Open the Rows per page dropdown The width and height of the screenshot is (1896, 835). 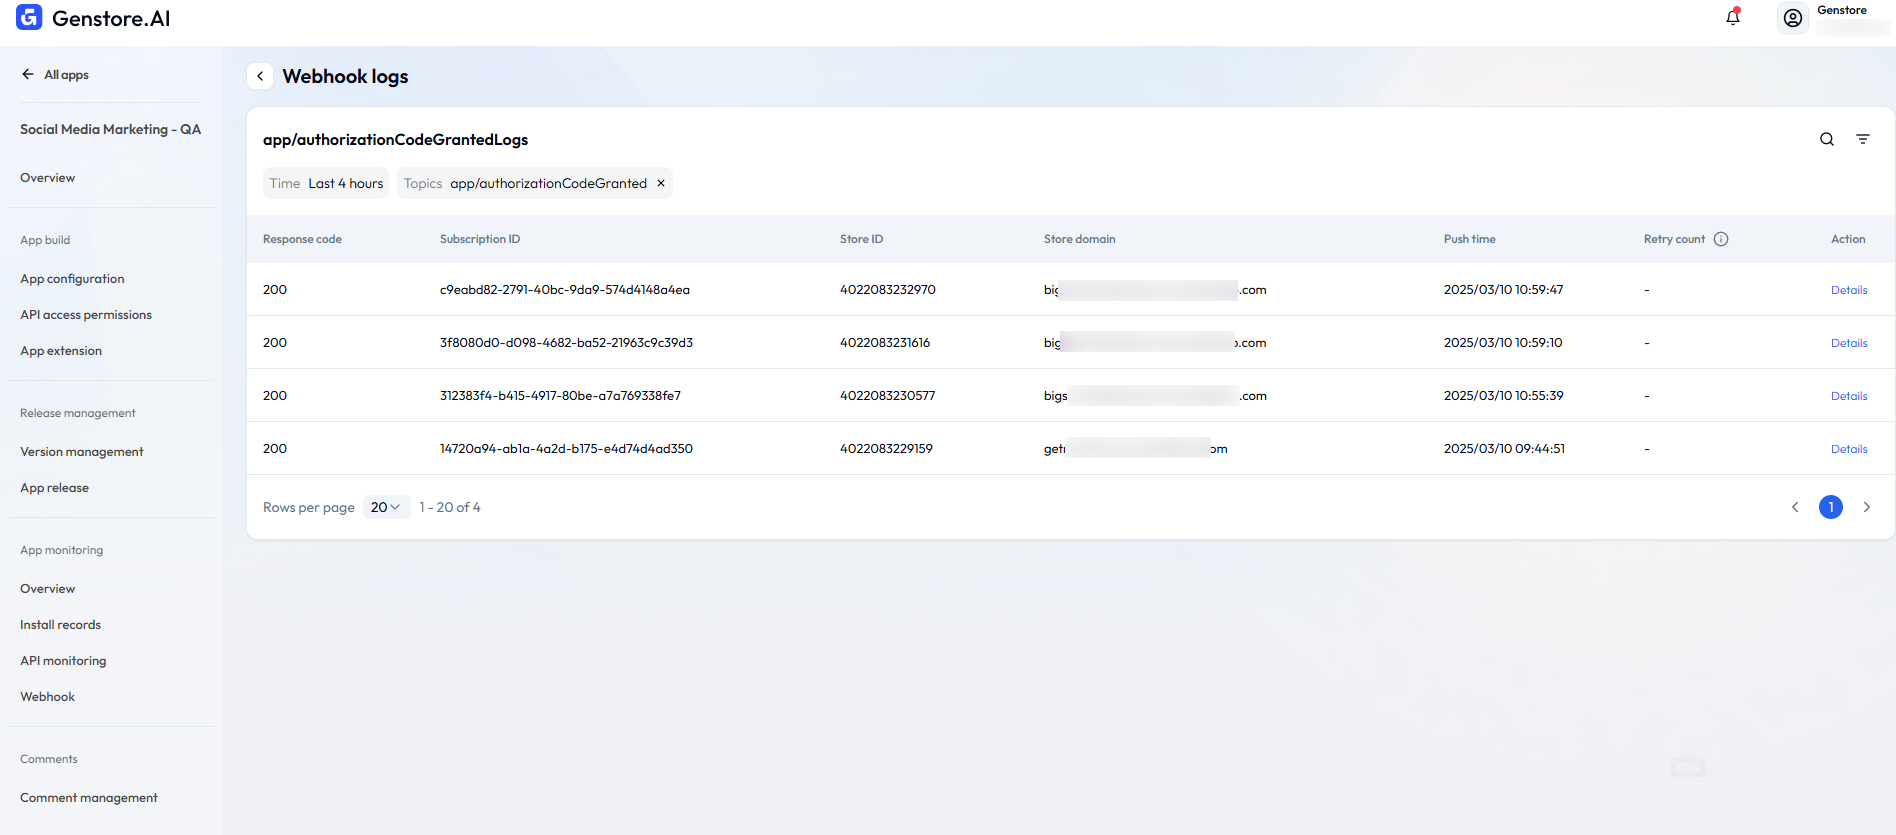pos(385,507)
